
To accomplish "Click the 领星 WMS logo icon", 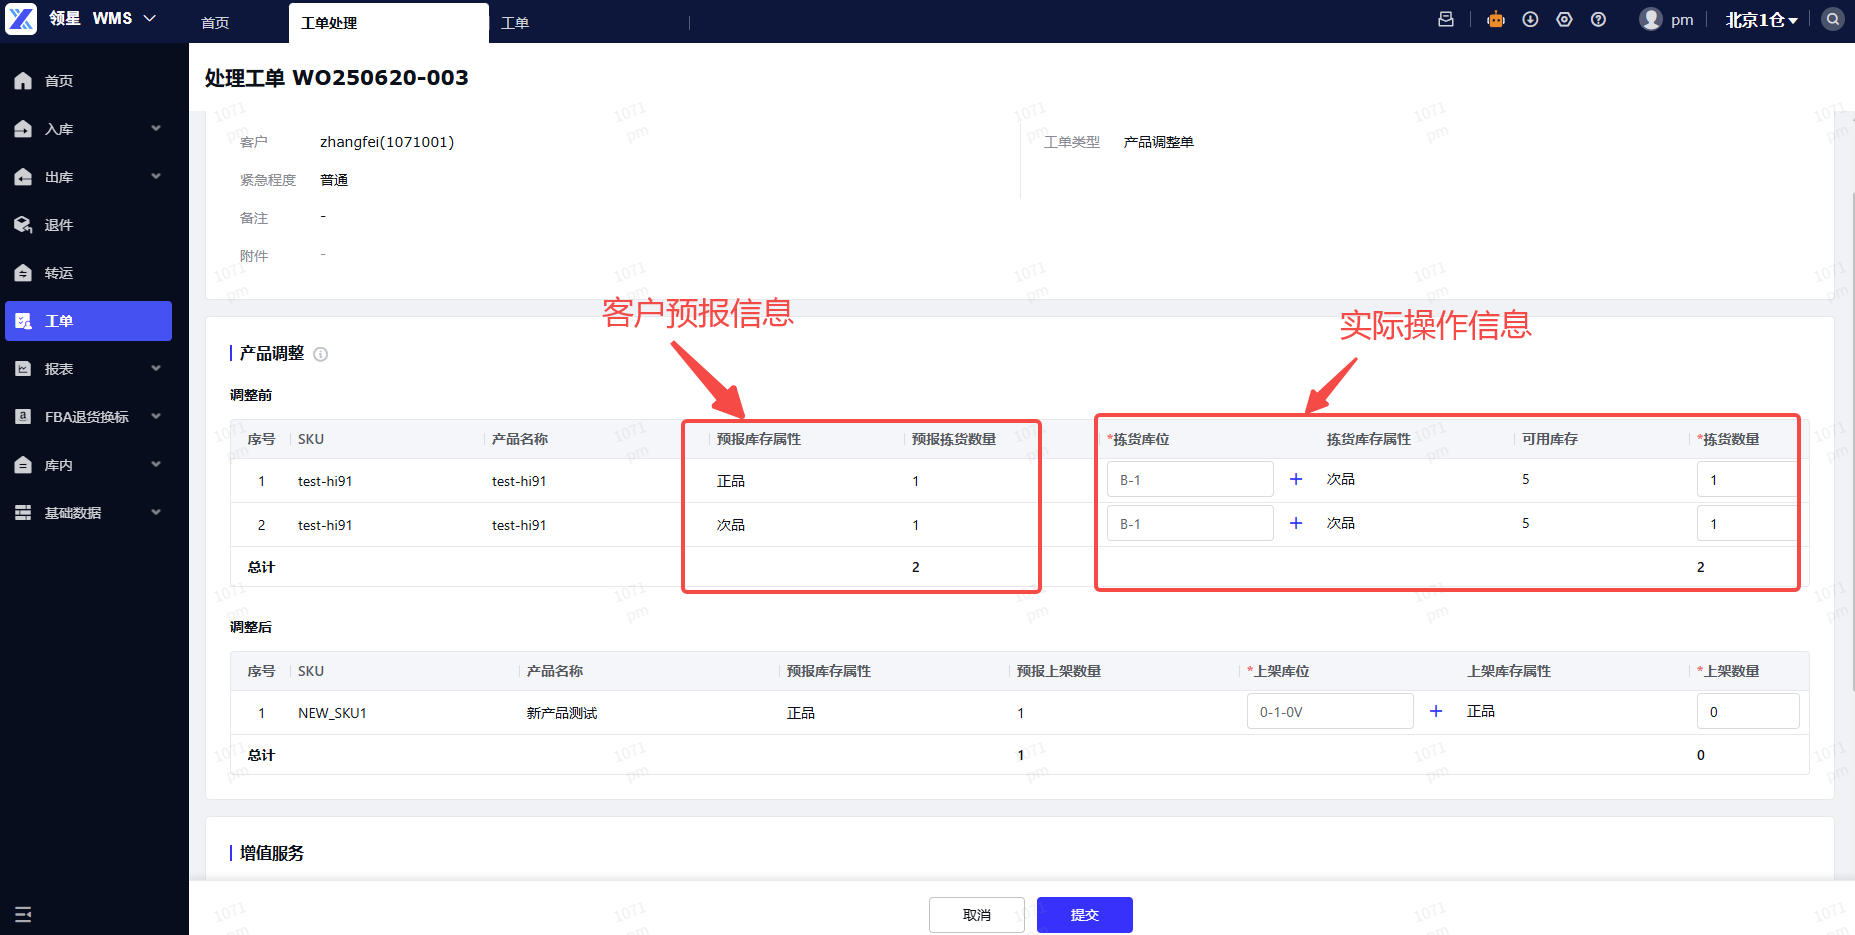I will click(21, 18).
